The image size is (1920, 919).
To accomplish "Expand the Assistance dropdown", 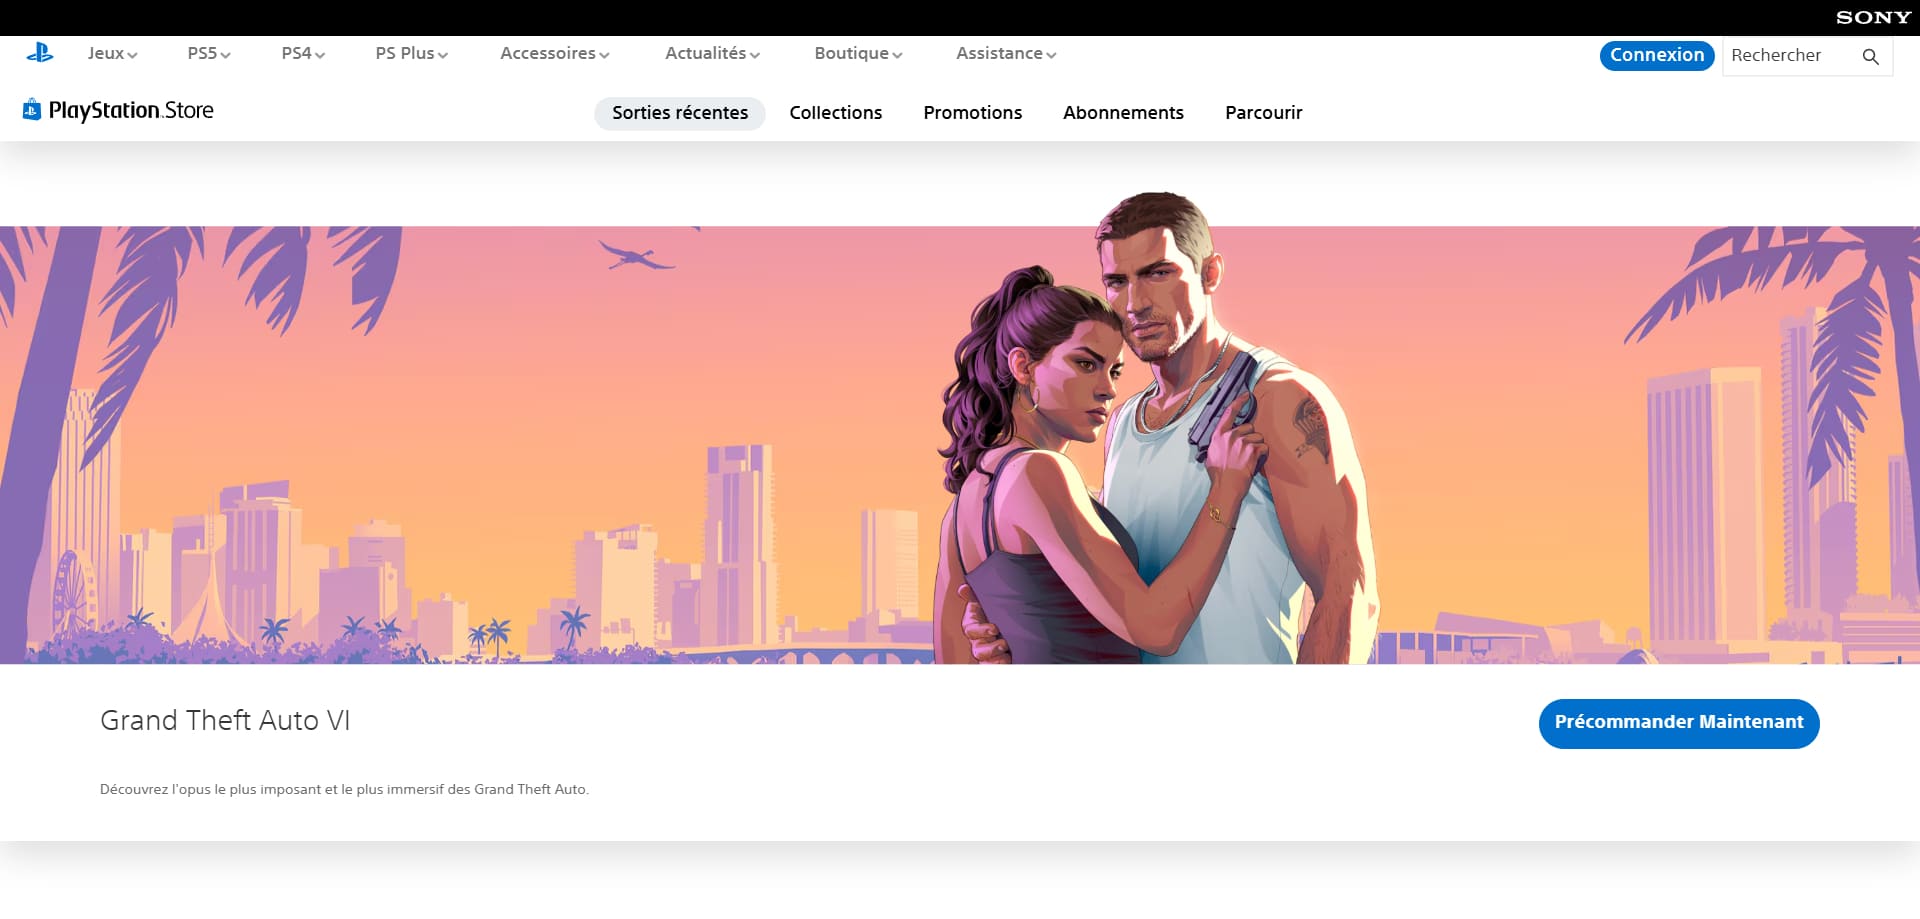I will [x=1006, y=54].
